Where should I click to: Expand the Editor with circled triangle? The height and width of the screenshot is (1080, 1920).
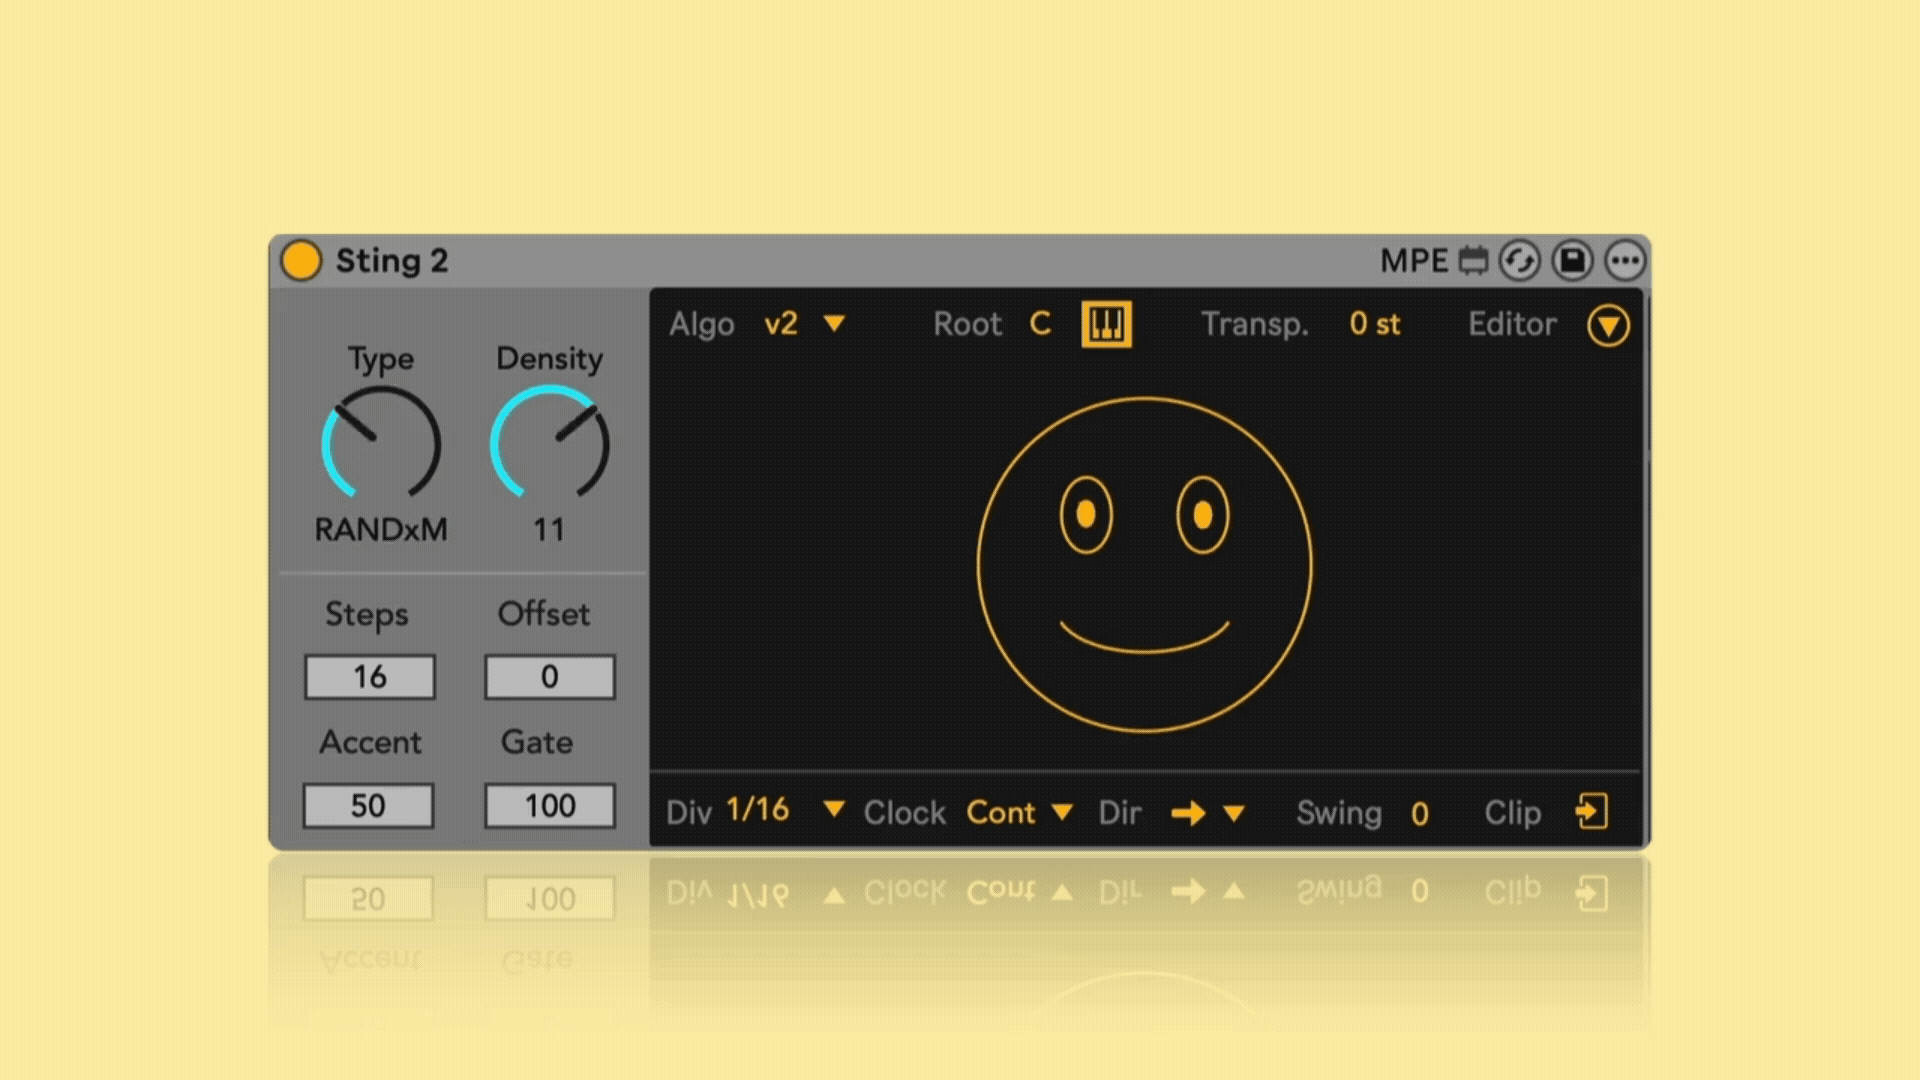(1608, 325)
